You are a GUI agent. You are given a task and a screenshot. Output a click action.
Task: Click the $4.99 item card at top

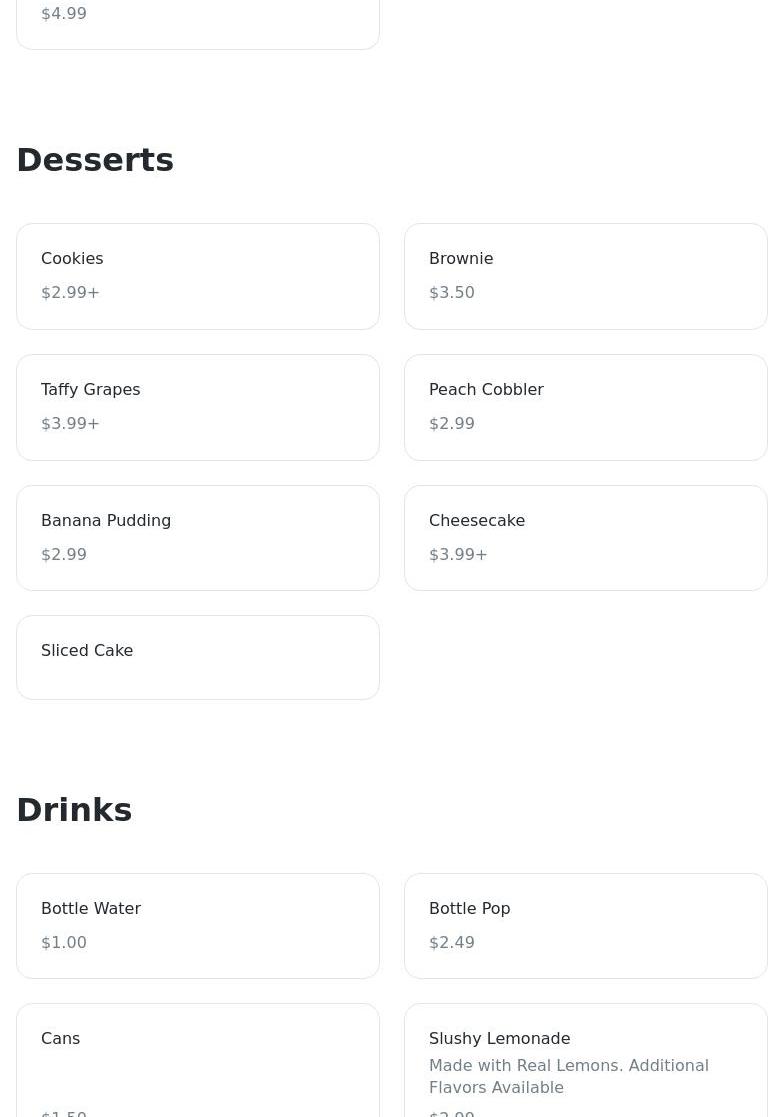[x=198, y=22]
